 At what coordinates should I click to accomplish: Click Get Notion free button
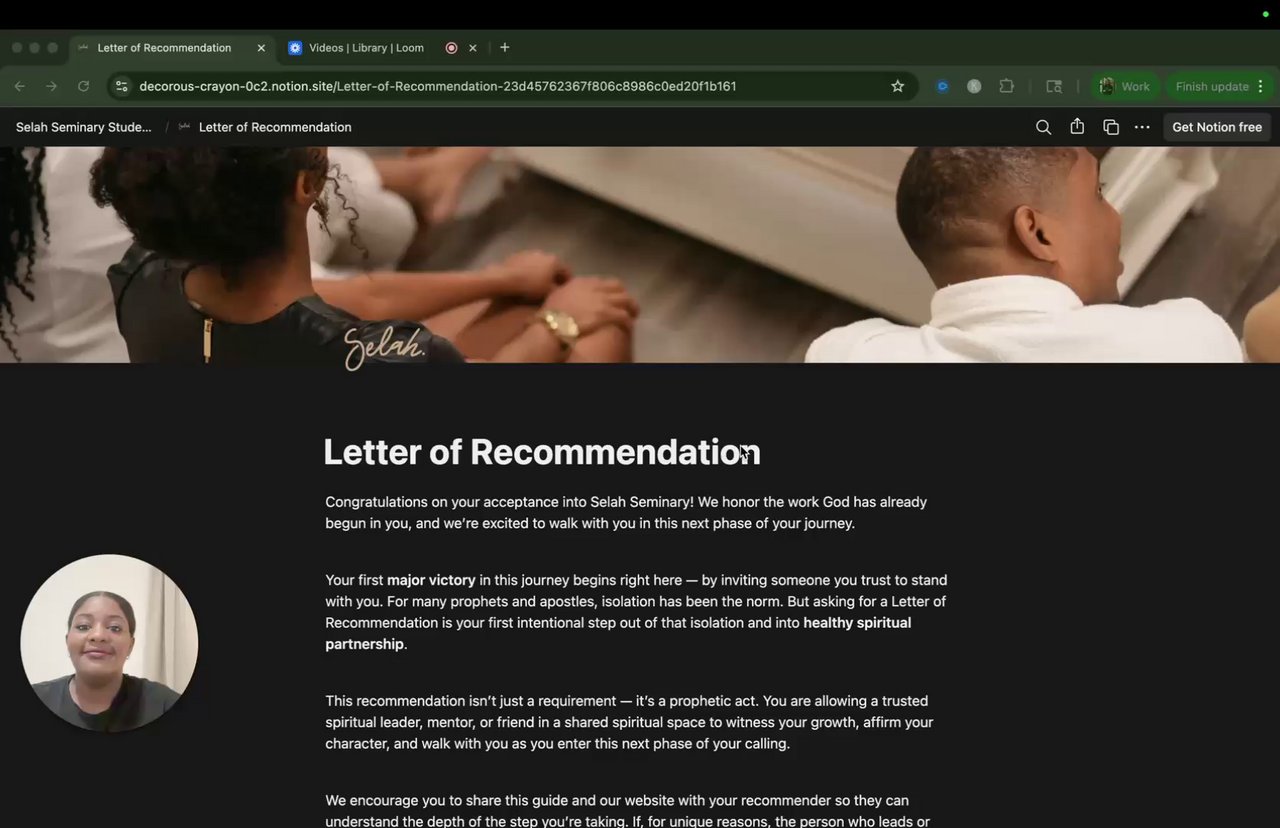click(1217, 127)
